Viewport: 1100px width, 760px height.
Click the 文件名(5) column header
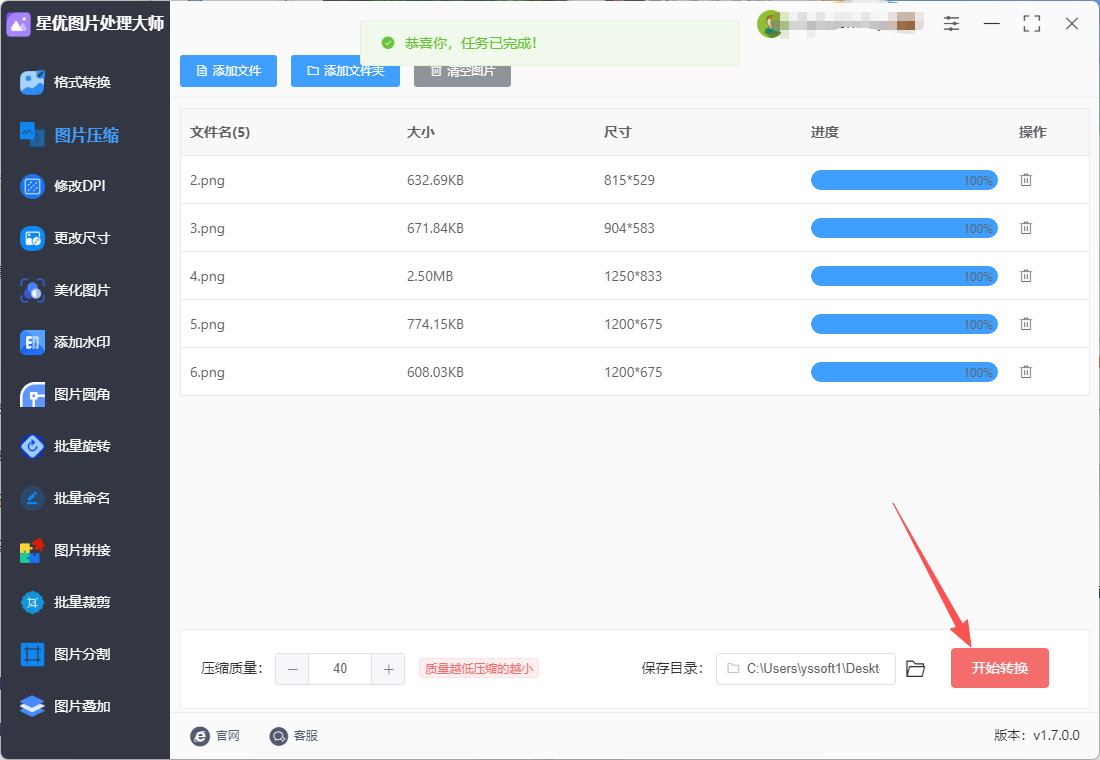[220, 132]
